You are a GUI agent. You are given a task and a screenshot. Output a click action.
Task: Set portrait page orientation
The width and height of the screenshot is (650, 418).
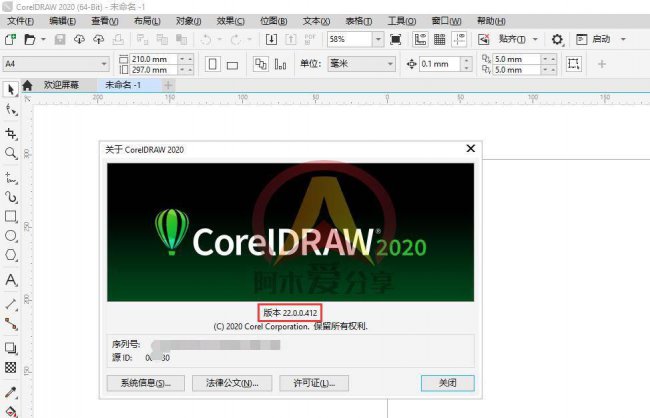213,64
